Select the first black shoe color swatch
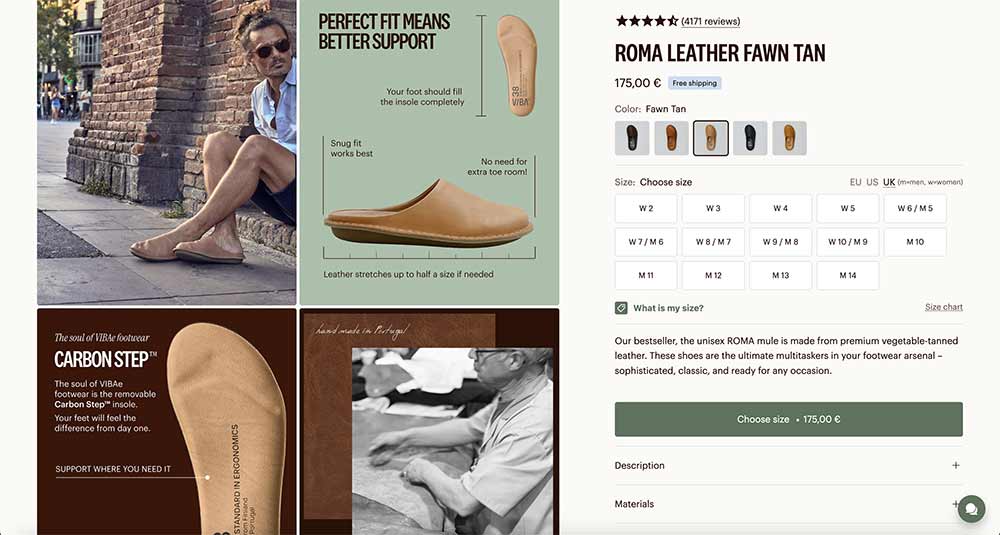The height and width of the screenshot is (535, 1000). [632, 138]
